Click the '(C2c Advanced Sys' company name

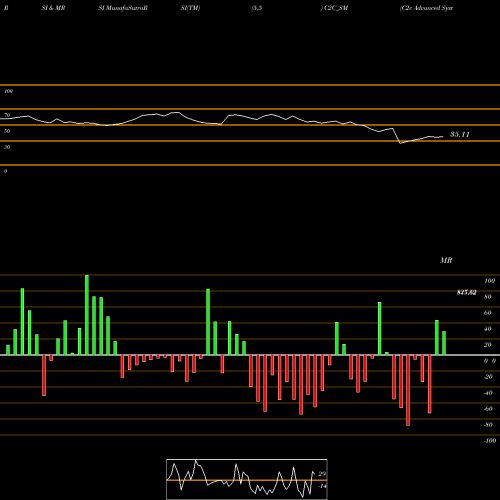[x=426, y=8]
